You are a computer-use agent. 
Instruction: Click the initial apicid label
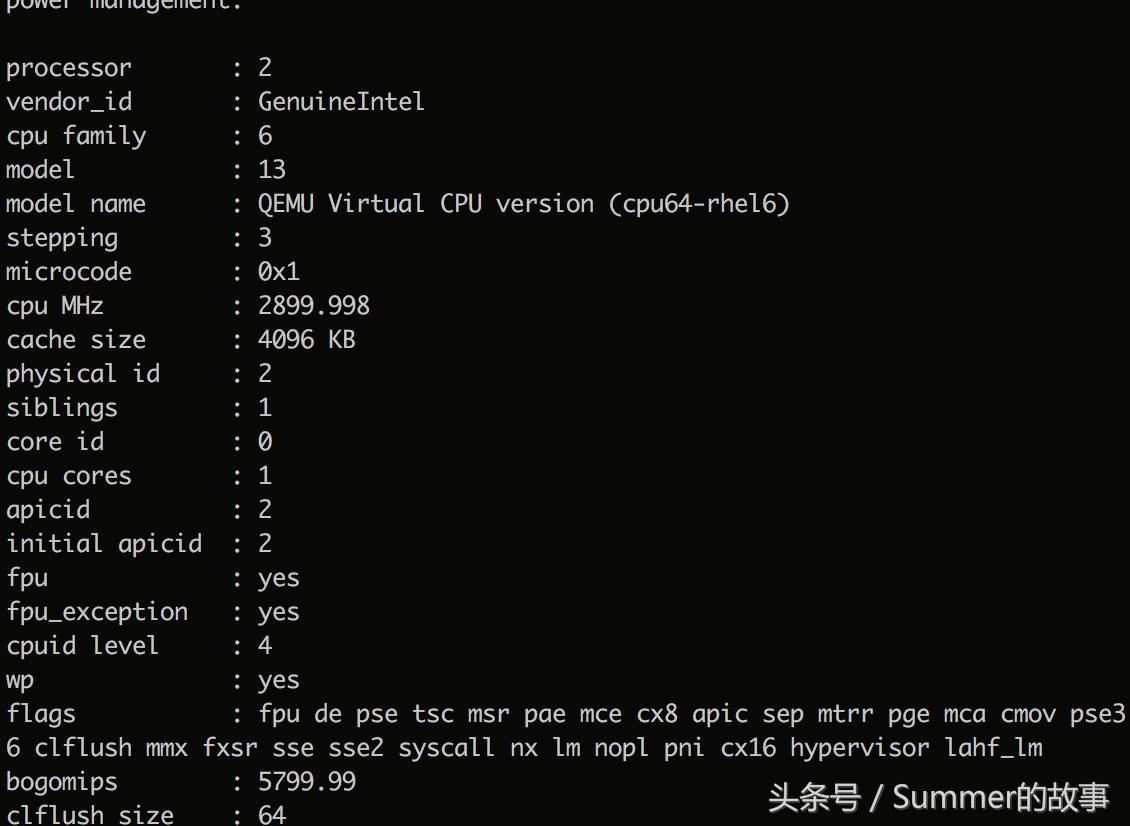coord(104,544)
